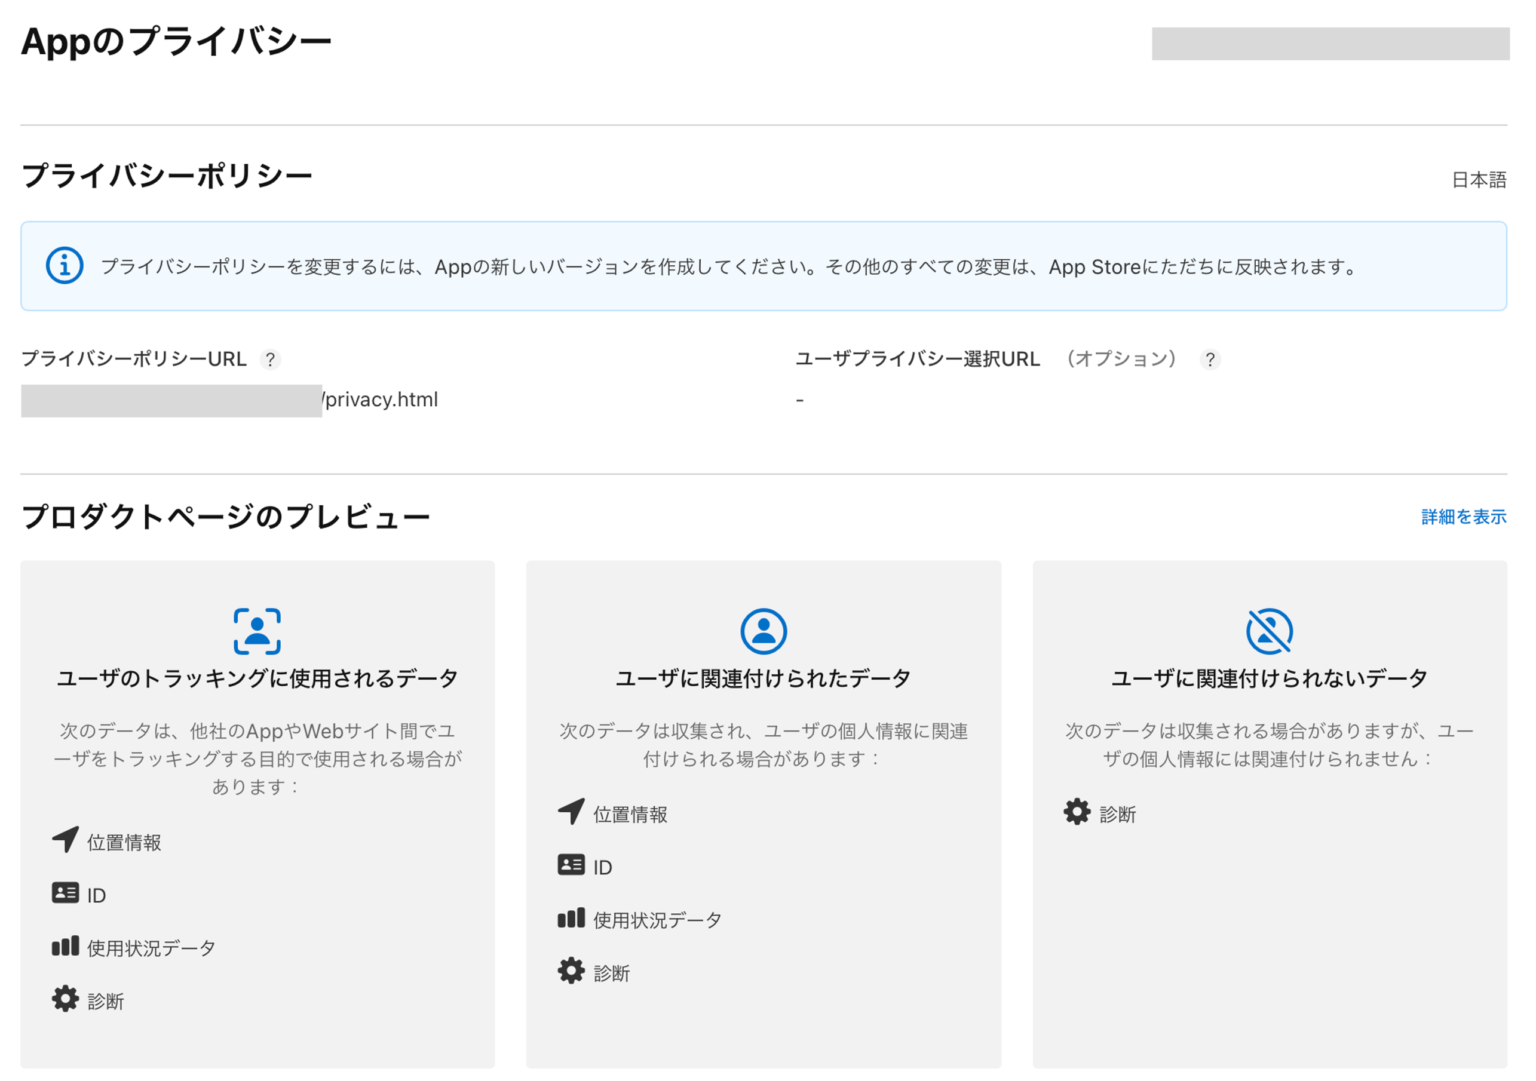This screenshot has height=1081, width=1536.
Task: Select the 日本語 language label
Action: (x=1479, y=180)
